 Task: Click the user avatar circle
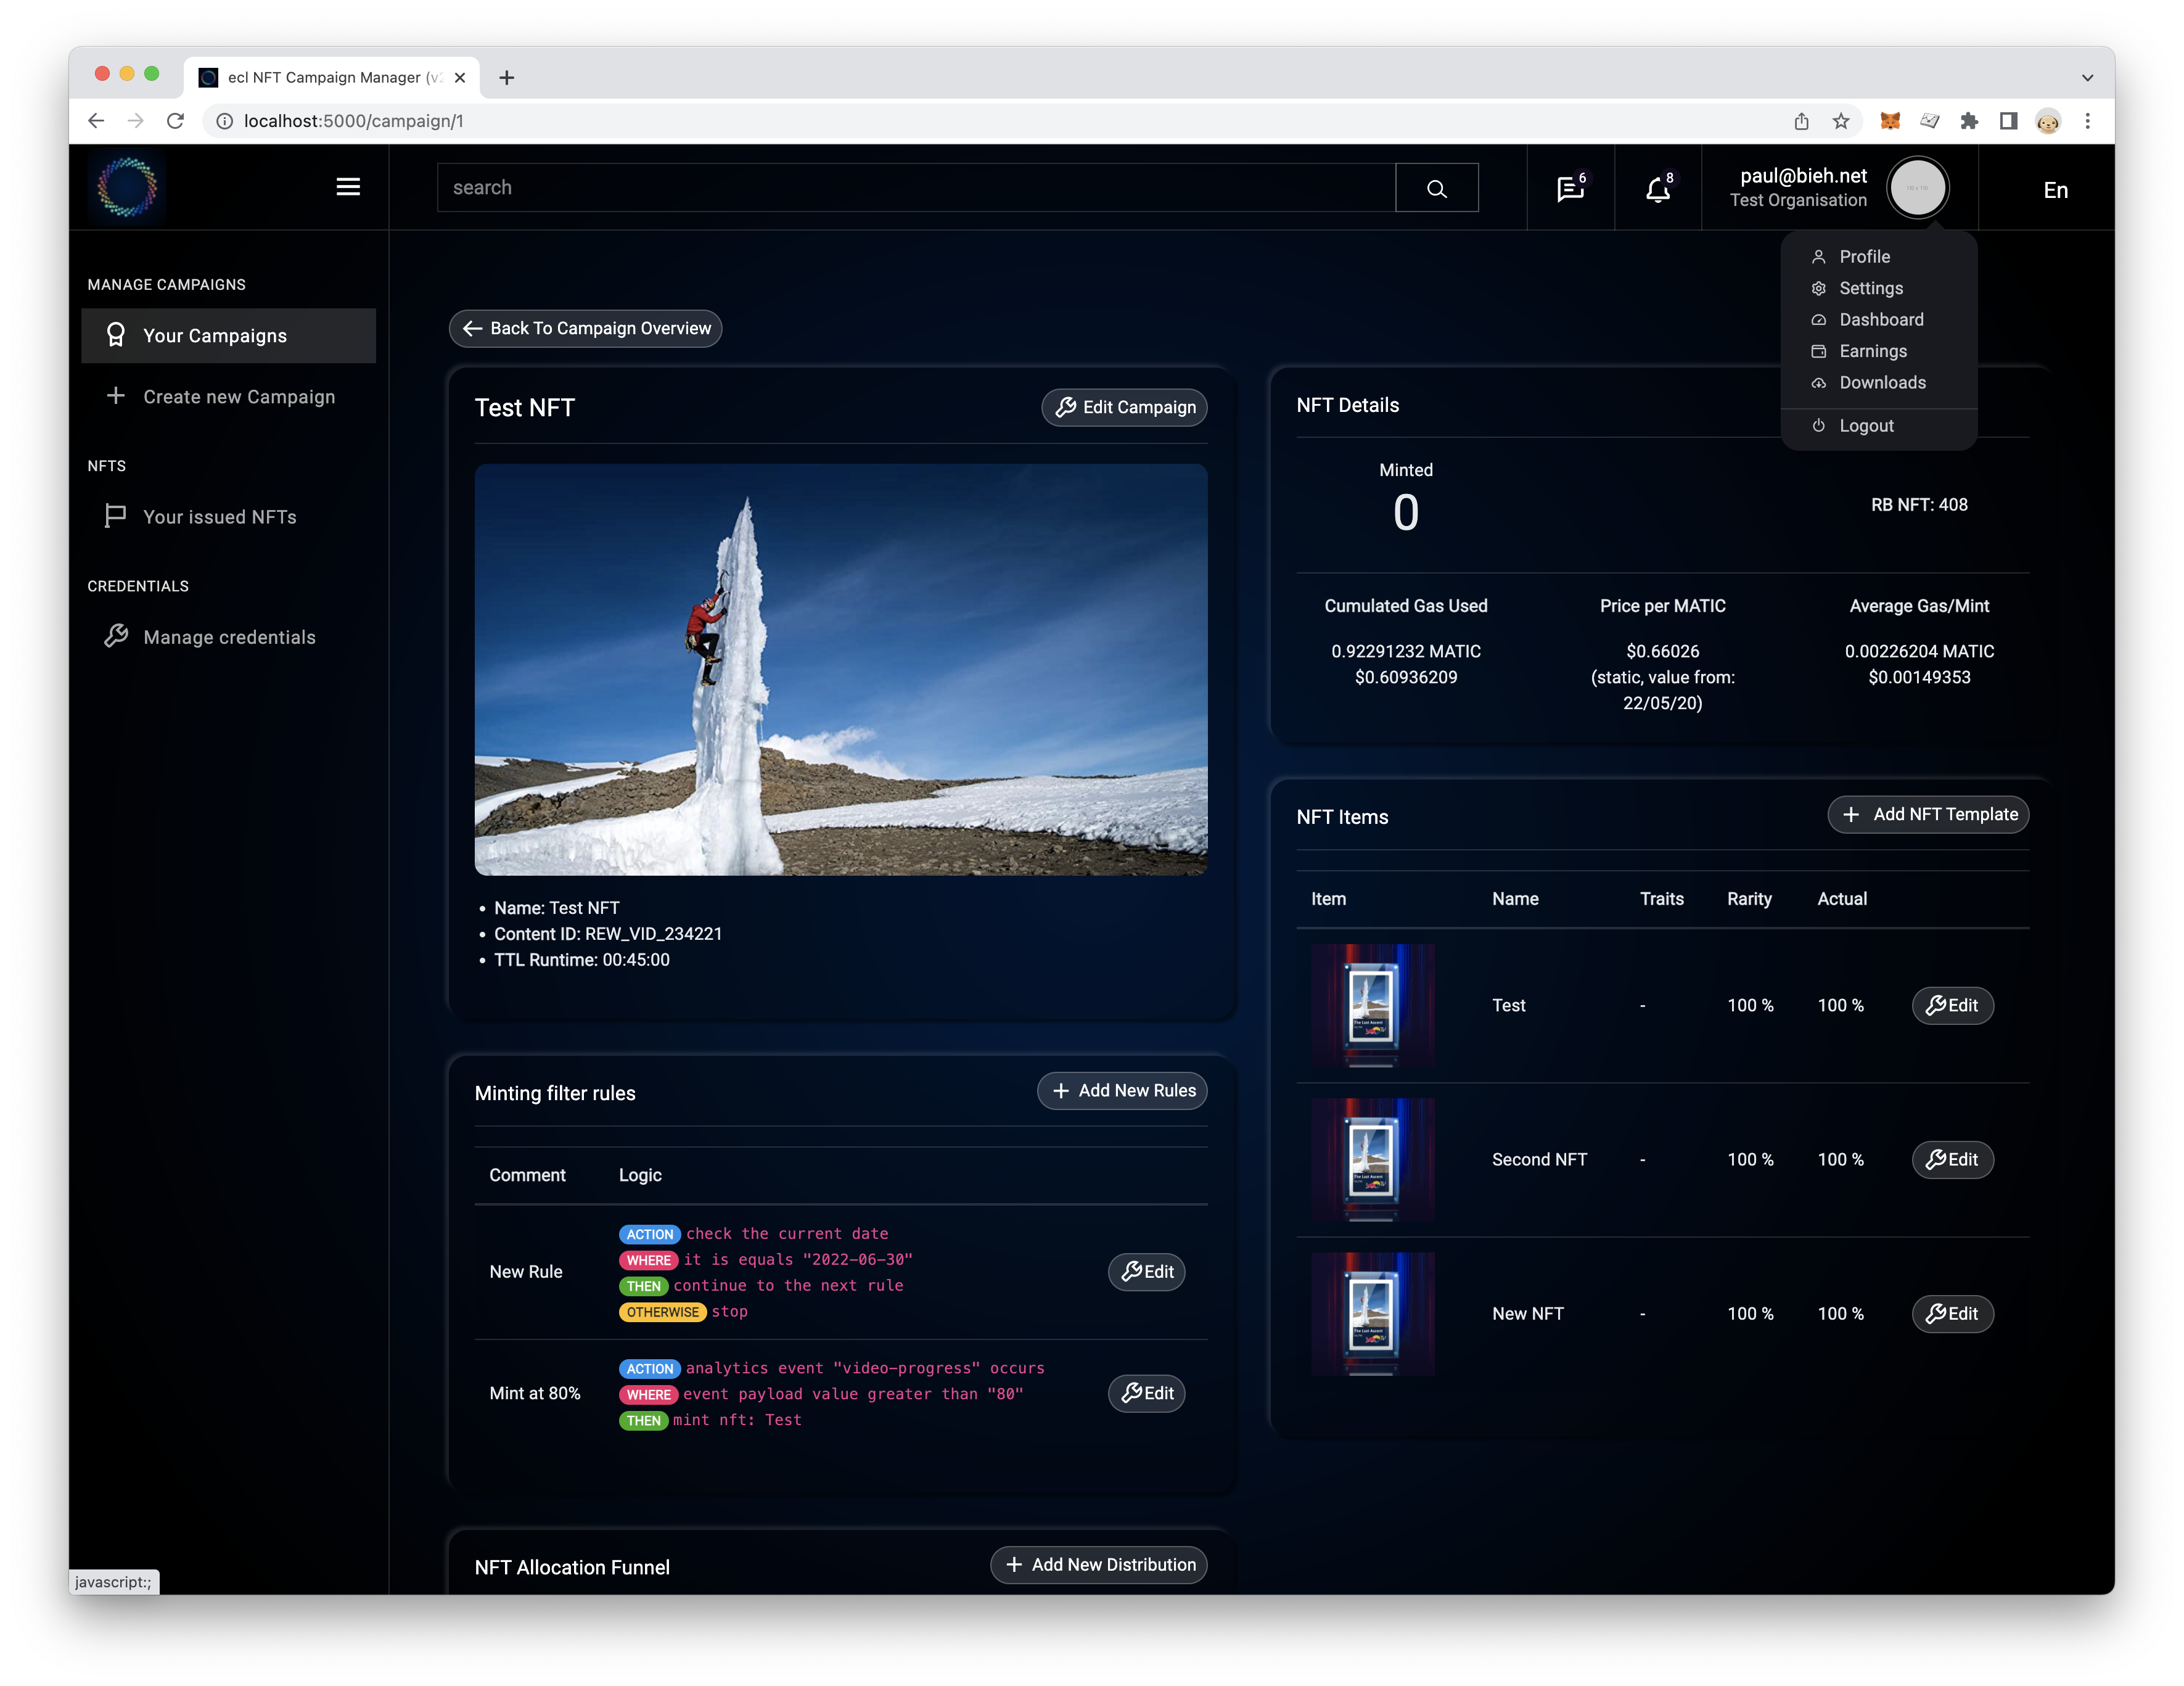tap(1917, 188)
